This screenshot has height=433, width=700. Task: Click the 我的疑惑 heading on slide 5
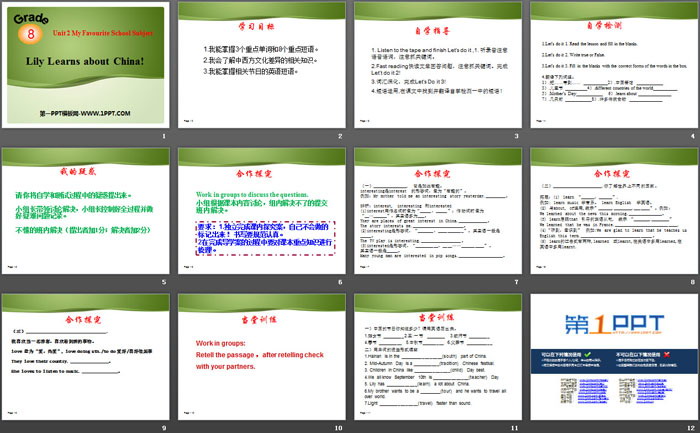click(x=78, y=171)
